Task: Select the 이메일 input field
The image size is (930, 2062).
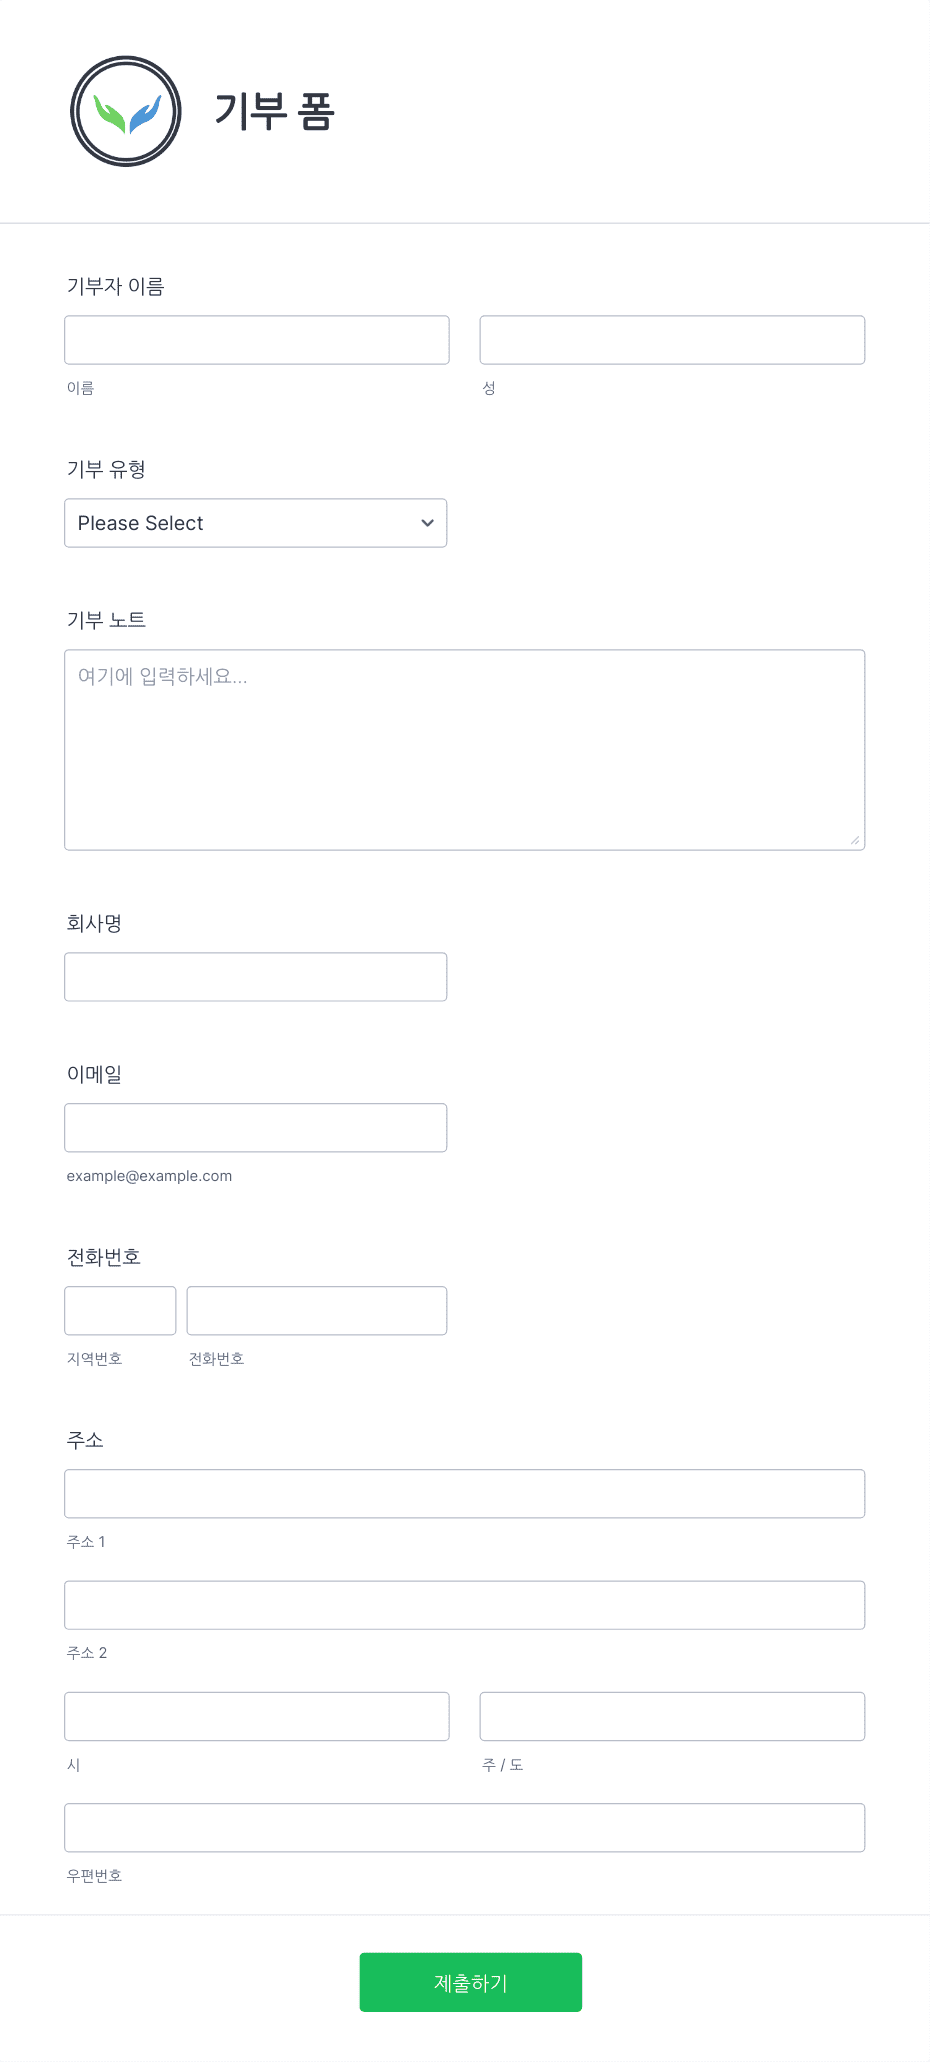Action: pyautogui.click(x=256, y=1128)
